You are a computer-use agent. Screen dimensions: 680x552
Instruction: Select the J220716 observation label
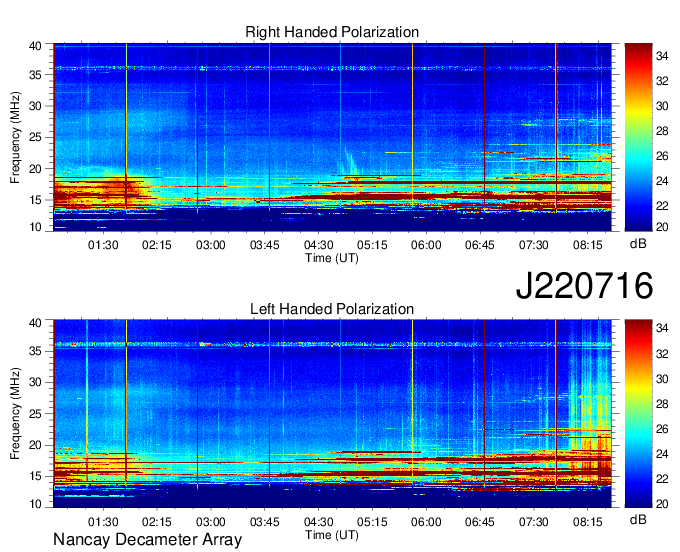tap(584, 286)
